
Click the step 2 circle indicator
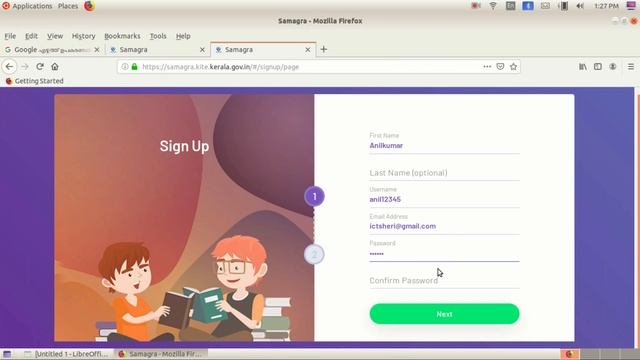pyautogui.click(x=314, y=254)
